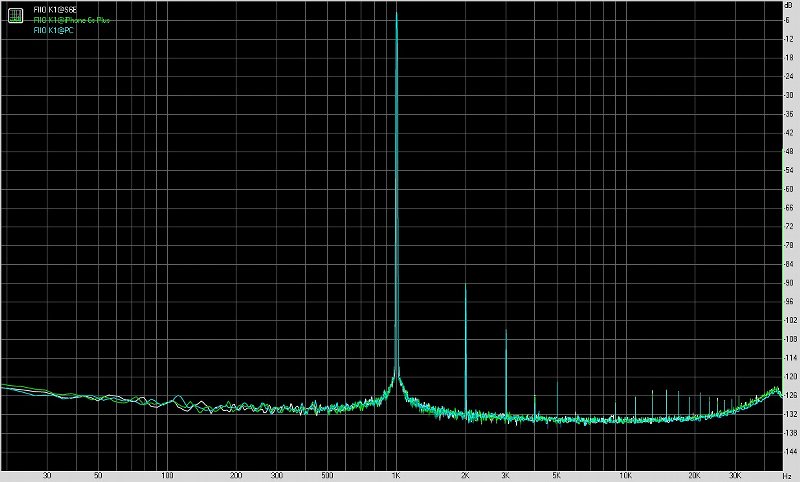Click the -6 dB level axis label
Viewport: 800px width, 482px height.
(x=790, y=19)
